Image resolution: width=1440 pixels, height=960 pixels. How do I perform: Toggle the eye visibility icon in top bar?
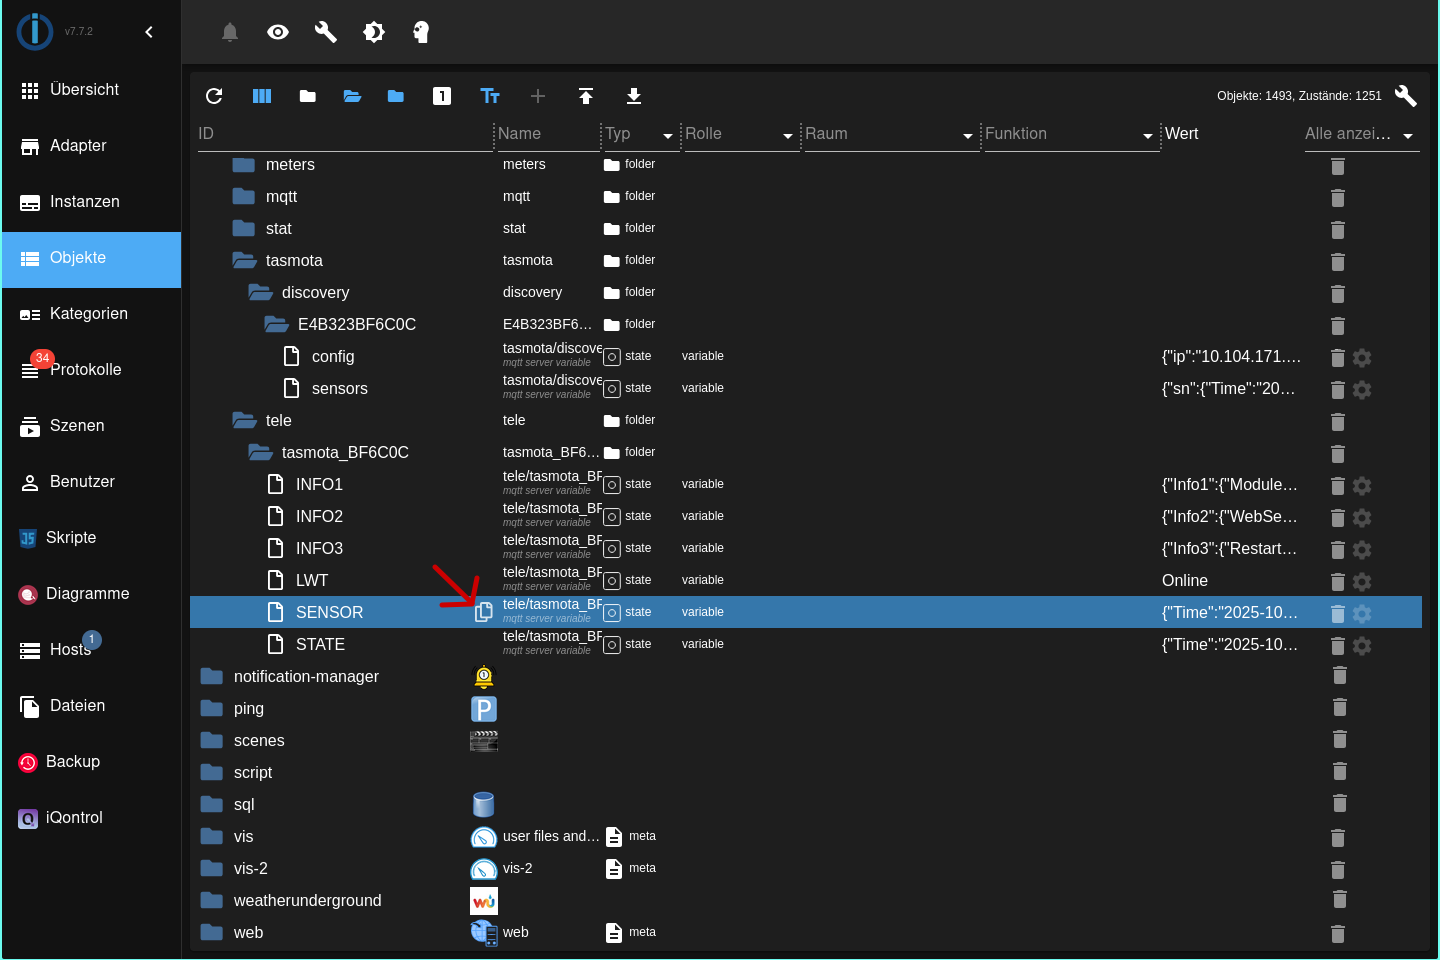pyautogui.click(x=278, y=32)
